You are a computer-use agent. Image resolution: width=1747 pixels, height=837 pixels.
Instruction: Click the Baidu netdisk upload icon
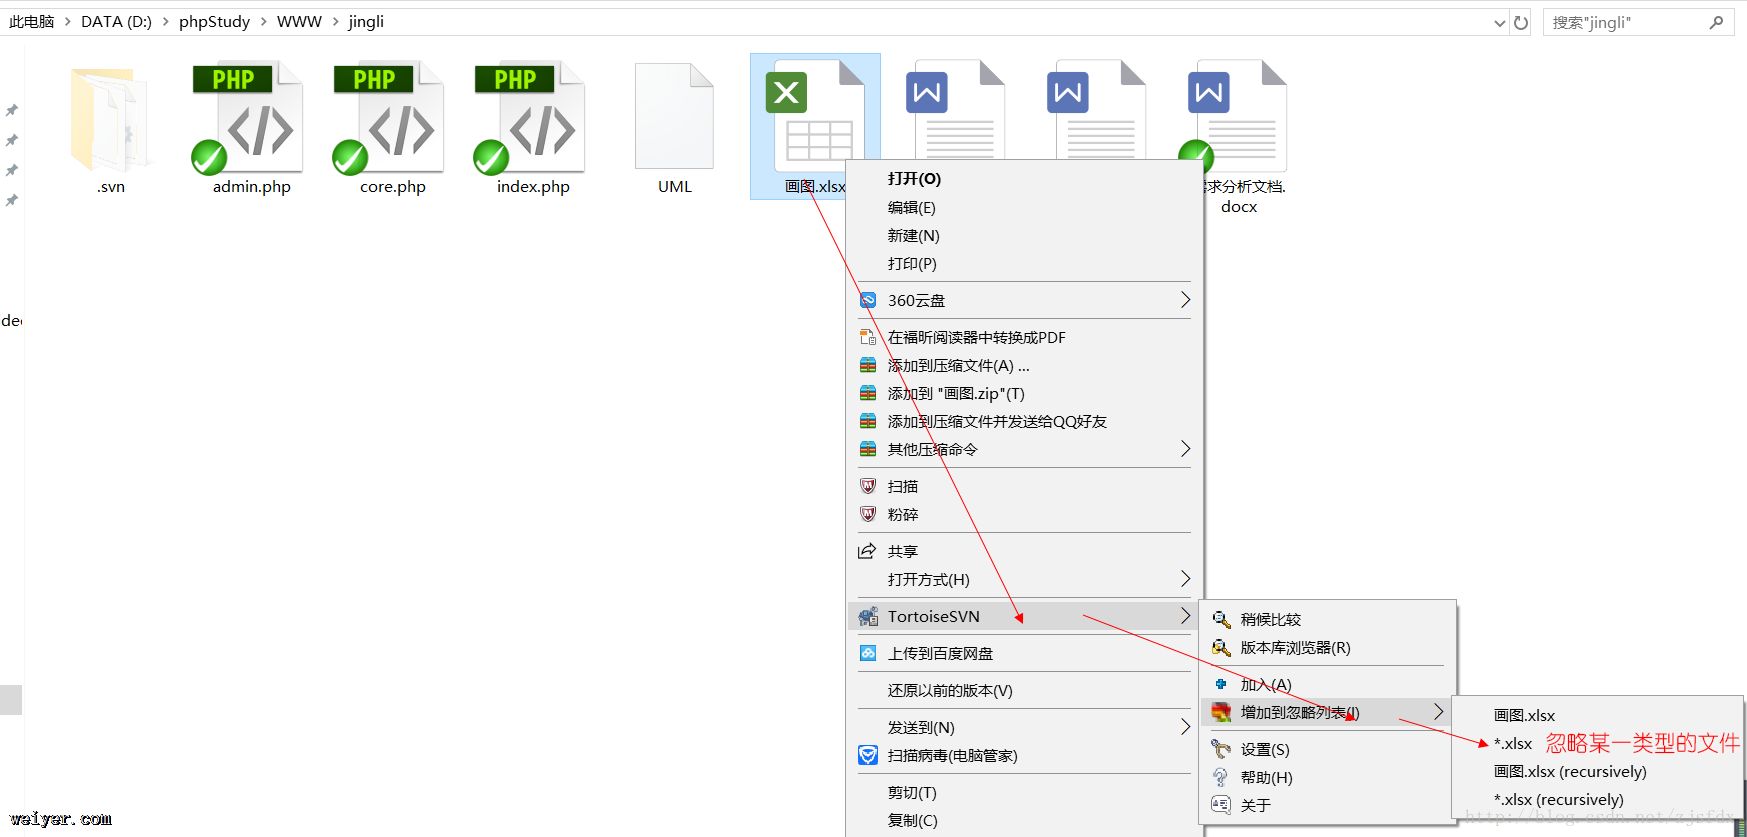coord(868,653)
